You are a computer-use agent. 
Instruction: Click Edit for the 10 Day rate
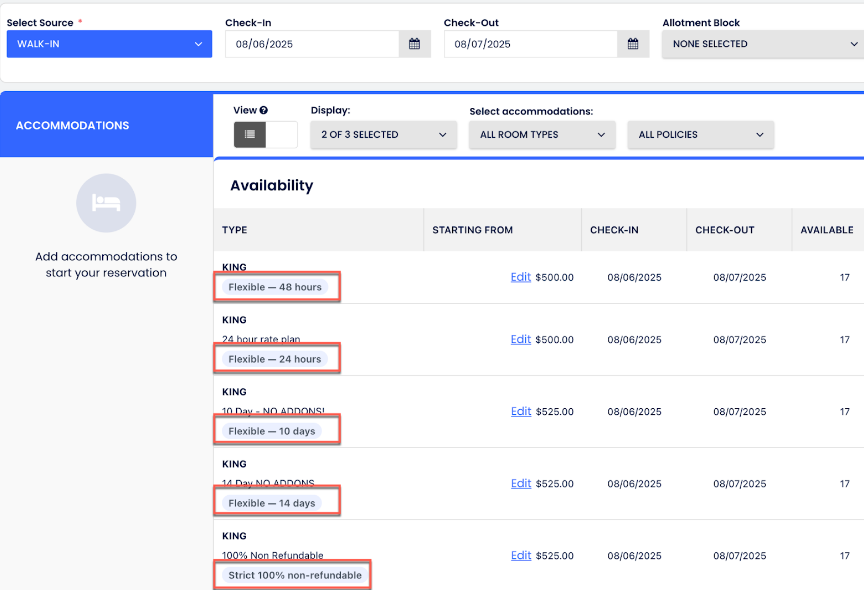click(x=520, y=411)
